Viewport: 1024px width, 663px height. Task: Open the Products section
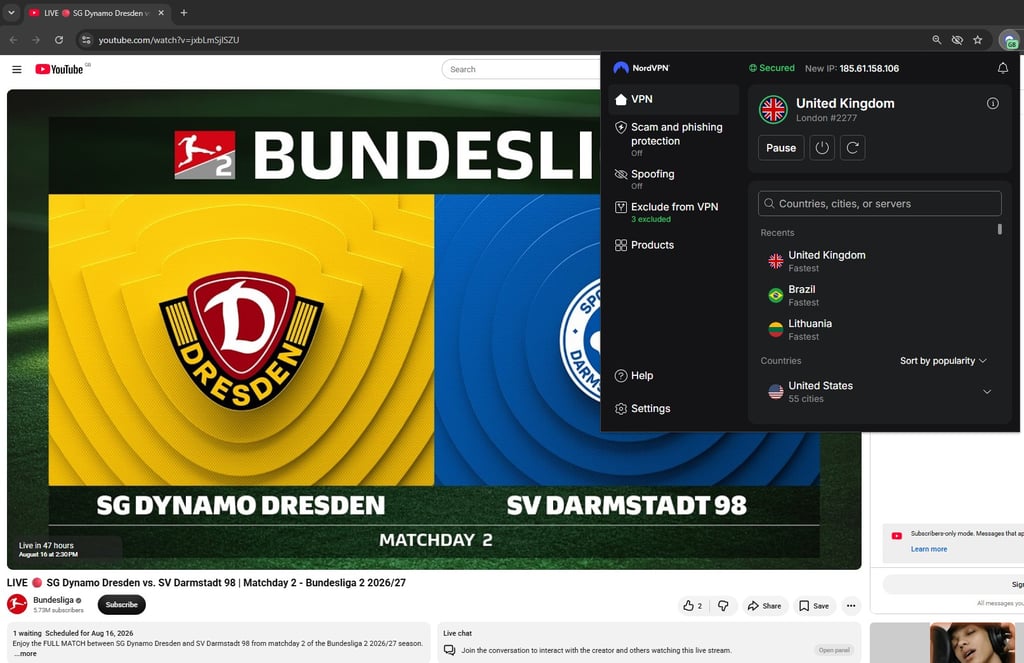coord(673,245)
